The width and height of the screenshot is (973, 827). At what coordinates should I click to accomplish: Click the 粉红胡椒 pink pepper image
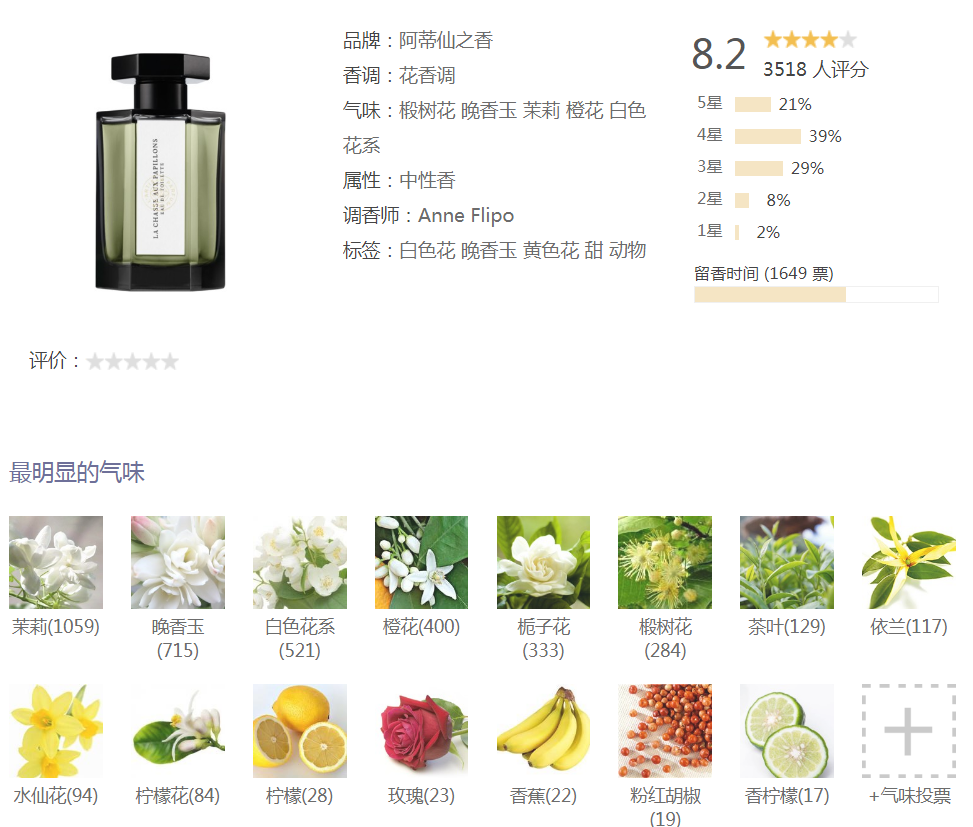(x=665, y=731)
